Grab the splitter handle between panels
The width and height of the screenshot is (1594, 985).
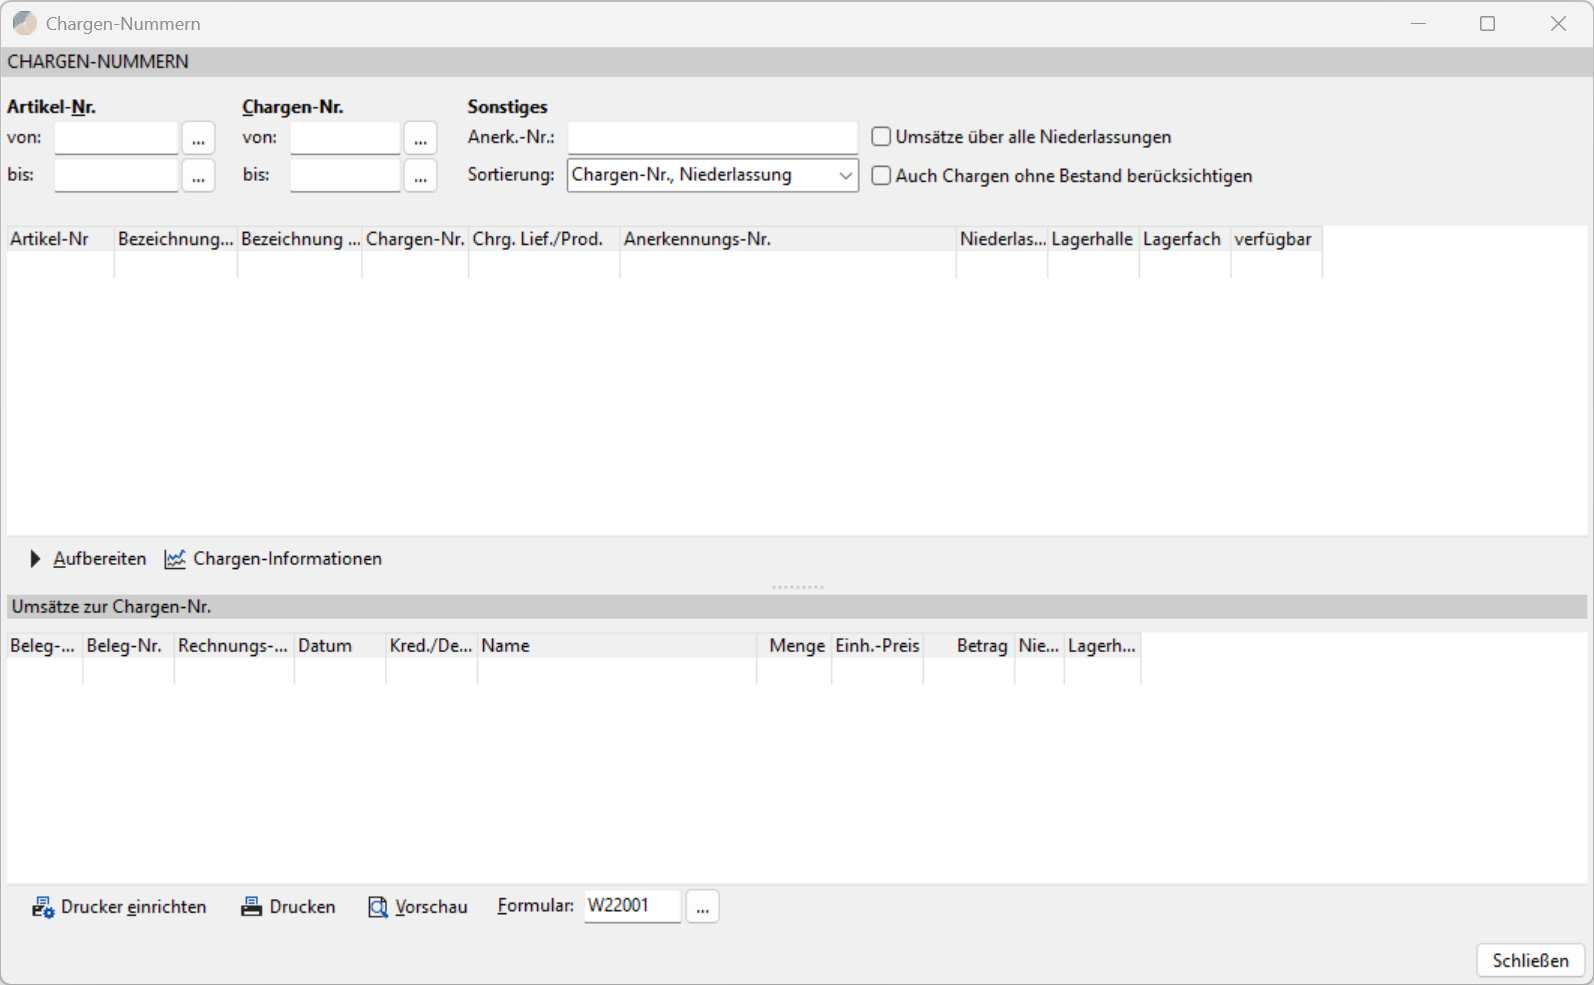[x=797, y=587]
